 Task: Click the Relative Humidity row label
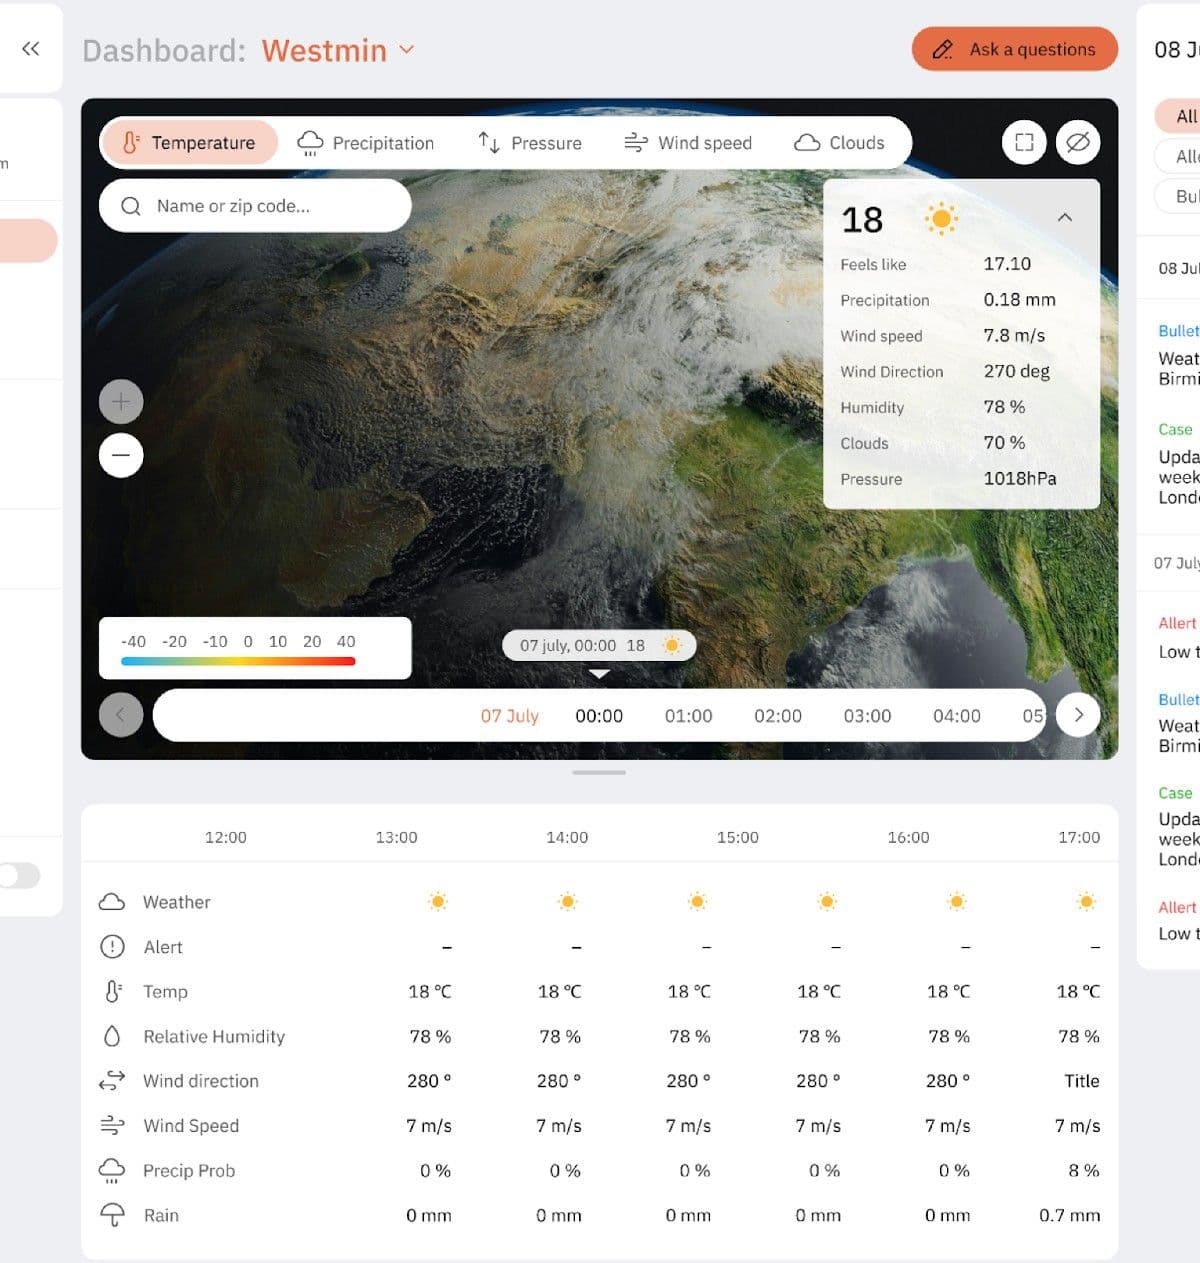[x=214, y=1036]
